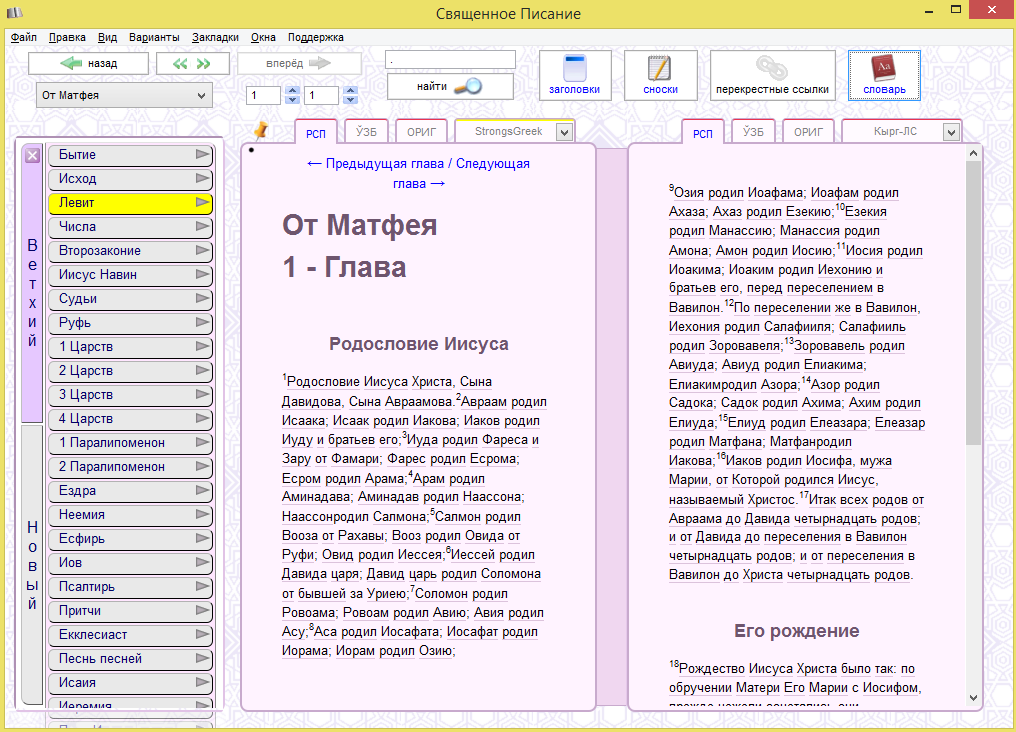Click the double left green arrows
Image resolution: width=1016 pixels, height=732 pixels.
click(180, 63)
